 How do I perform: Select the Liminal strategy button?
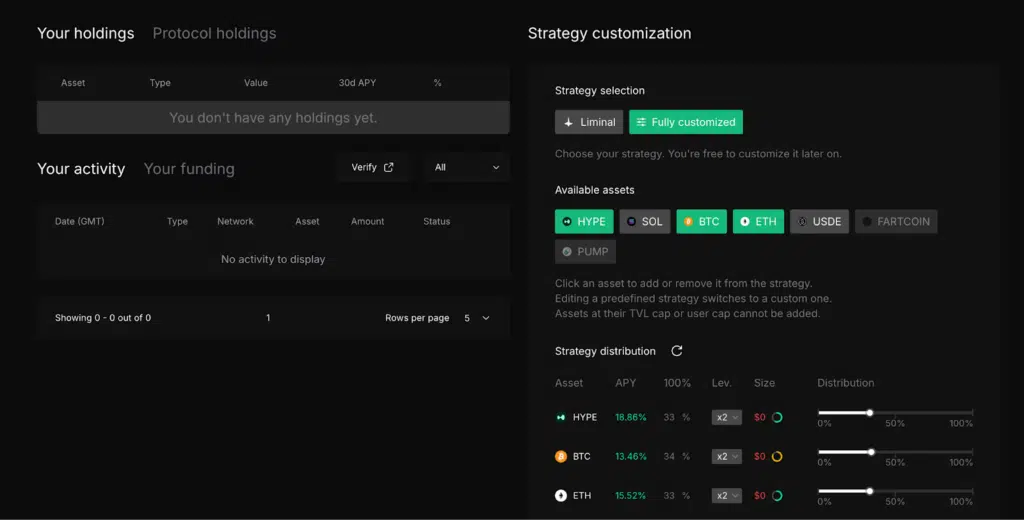click(x=589, y=122)
